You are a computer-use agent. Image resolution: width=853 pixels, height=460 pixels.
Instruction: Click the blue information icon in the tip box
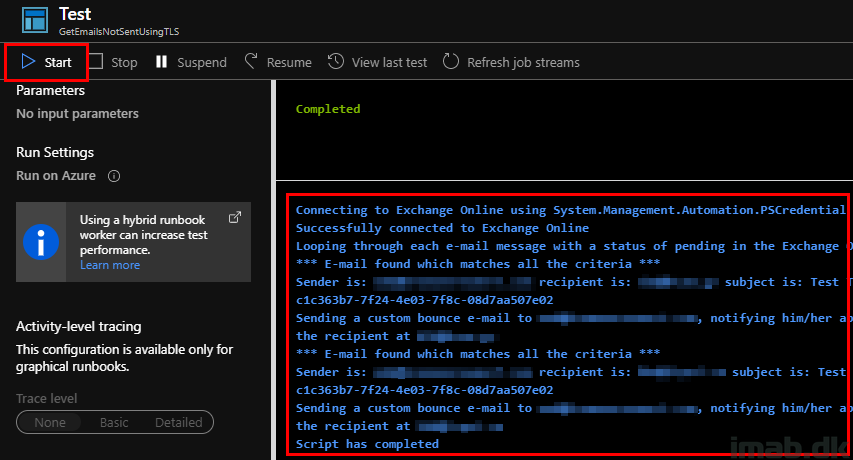point(41,242)
